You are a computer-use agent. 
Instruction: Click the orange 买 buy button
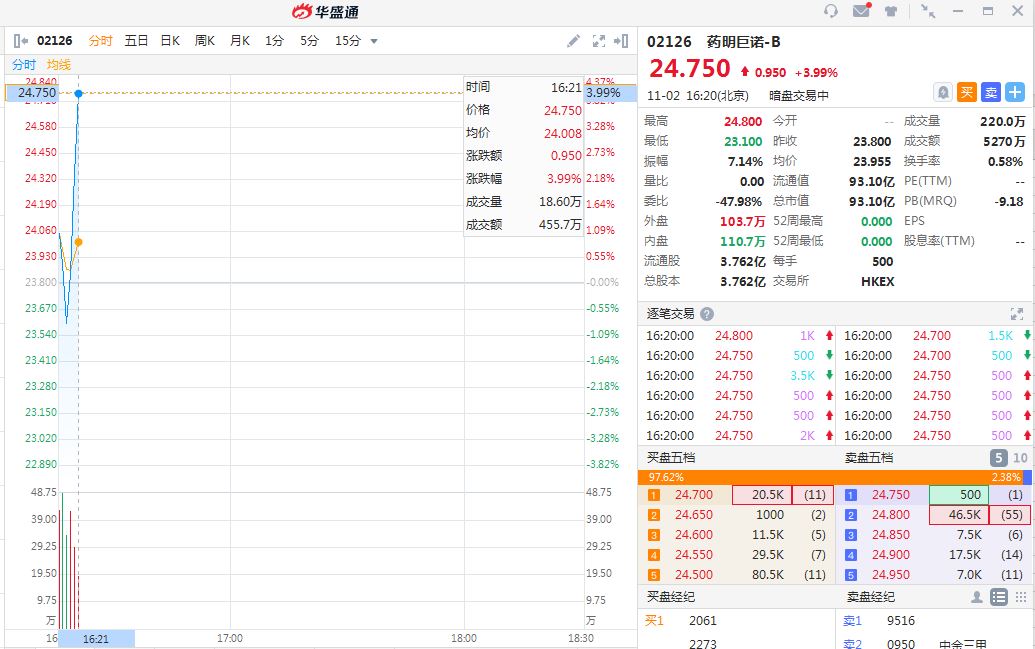click(x=967, y=92)
